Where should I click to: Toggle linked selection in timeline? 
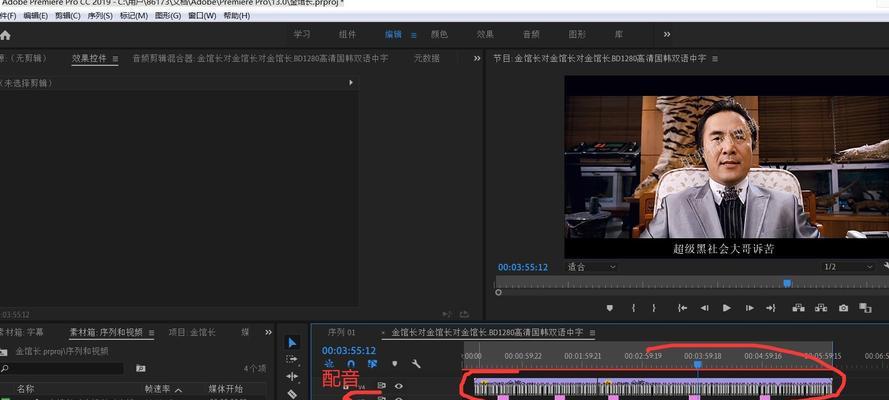tap(372, 364)
